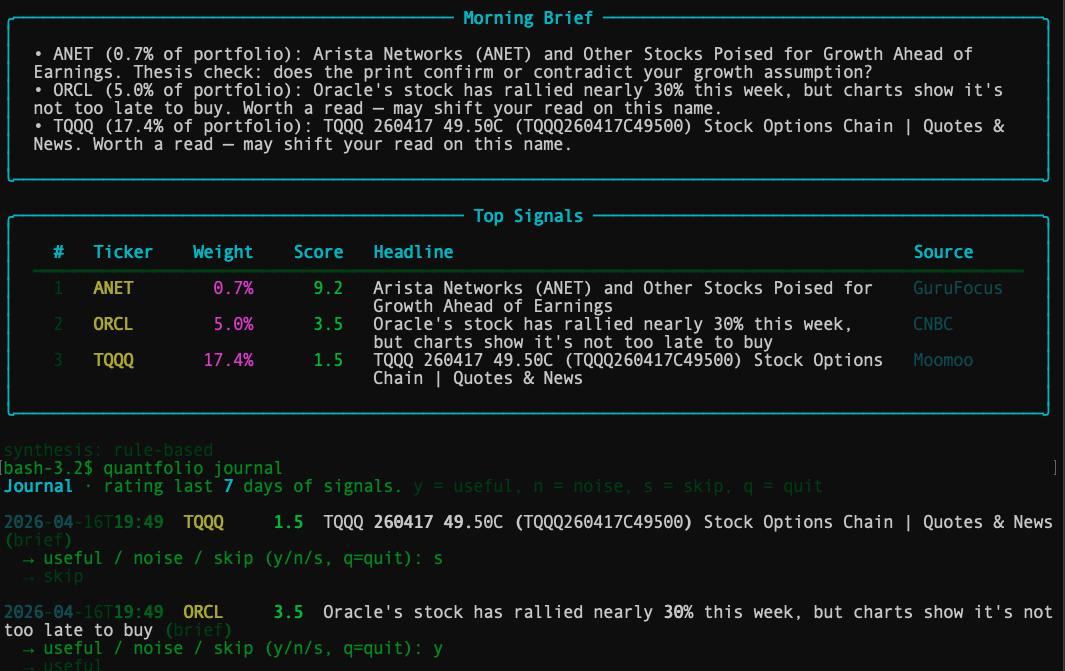
Task: Open the GuruFocus source entry
Action: 958,288
